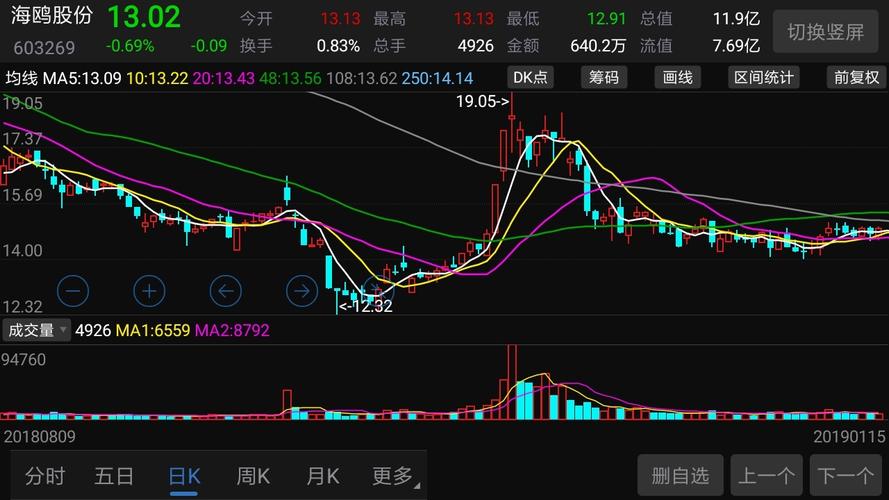Viewport: 889px width, 500px height.
Task: Tap the zoom out minus circle icon
Action: click(x=73, y=291)
